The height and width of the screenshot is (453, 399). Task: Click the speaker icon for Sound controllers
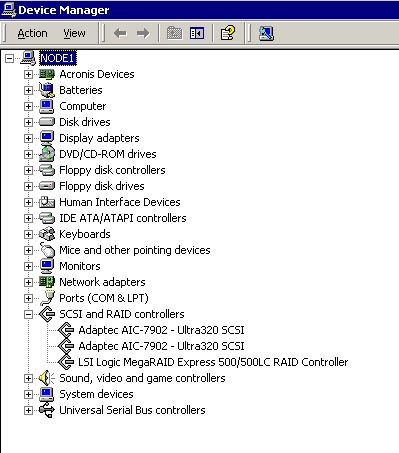point(47,378)
